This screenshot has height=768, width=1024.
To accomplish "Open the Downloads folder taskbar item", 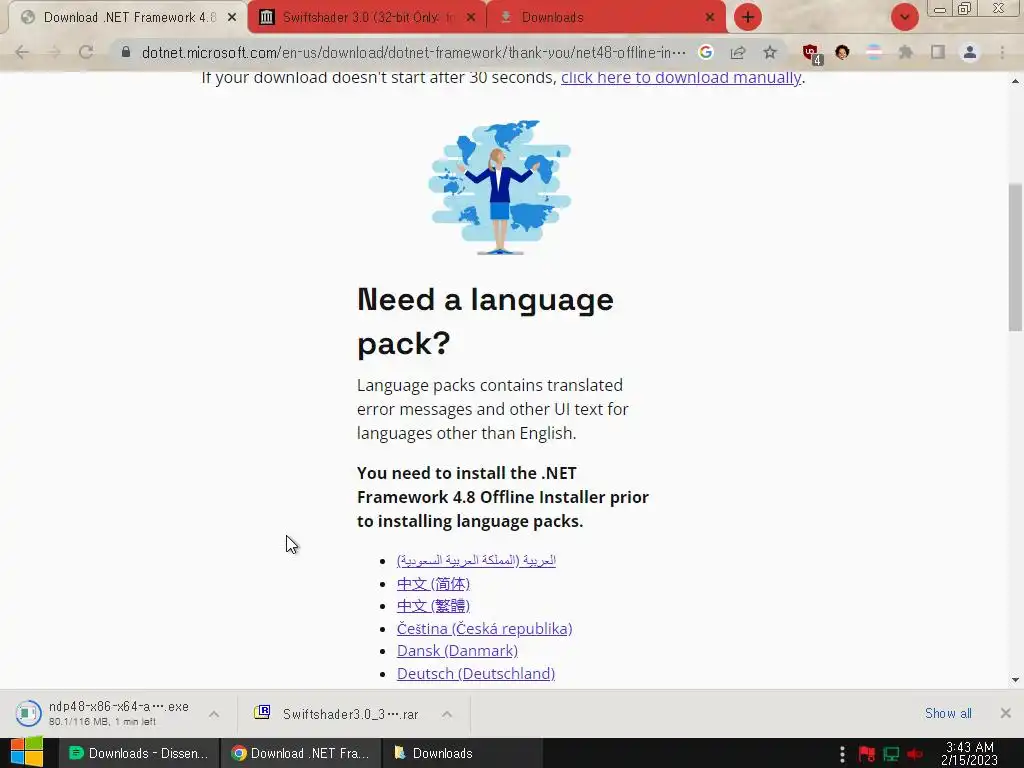I will coord(463,753).
